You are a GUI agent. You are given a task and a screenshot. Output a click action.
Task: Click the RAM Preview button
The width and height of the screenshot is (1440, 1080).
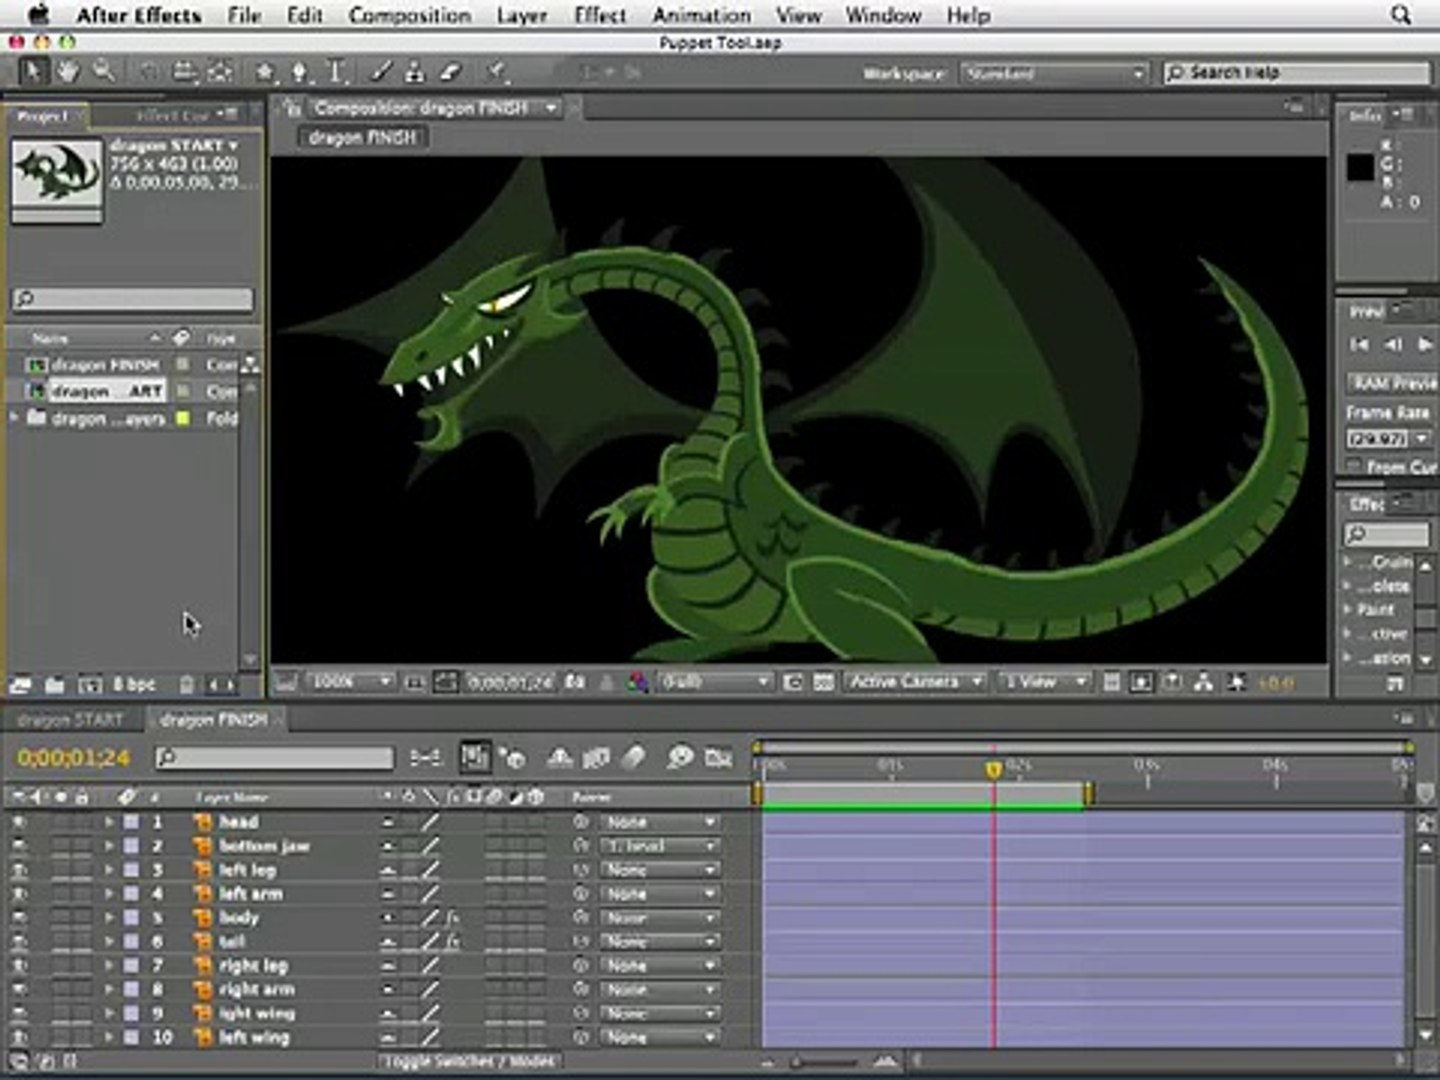tap(1393, 384)
